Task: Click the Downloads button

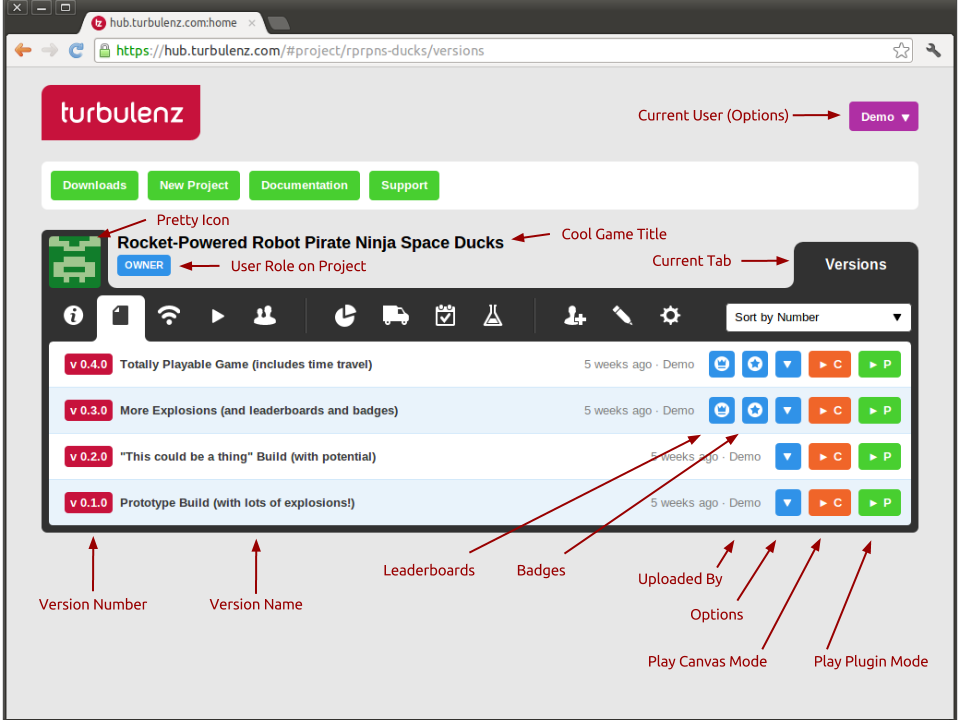Action: pyautogui.click(x=94, y=186)
